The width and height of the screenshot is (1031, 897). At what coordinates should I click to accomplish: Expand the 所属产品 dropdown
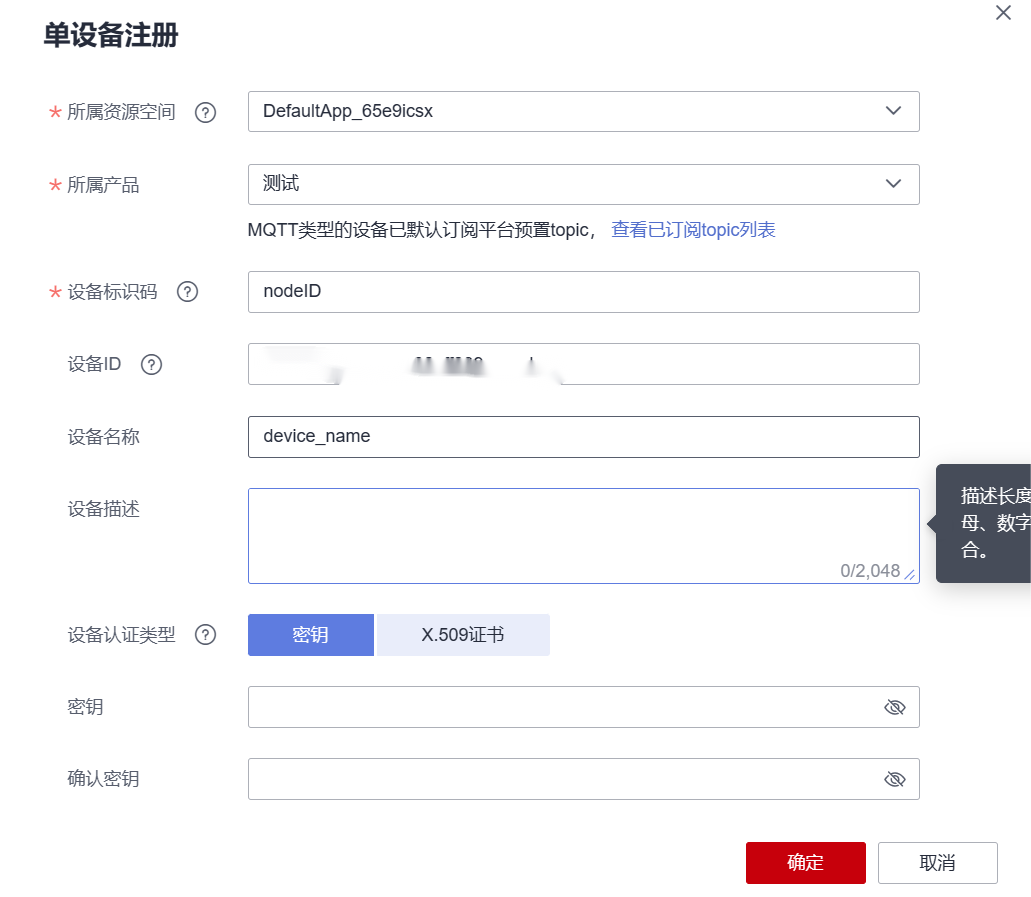[583, 184]
